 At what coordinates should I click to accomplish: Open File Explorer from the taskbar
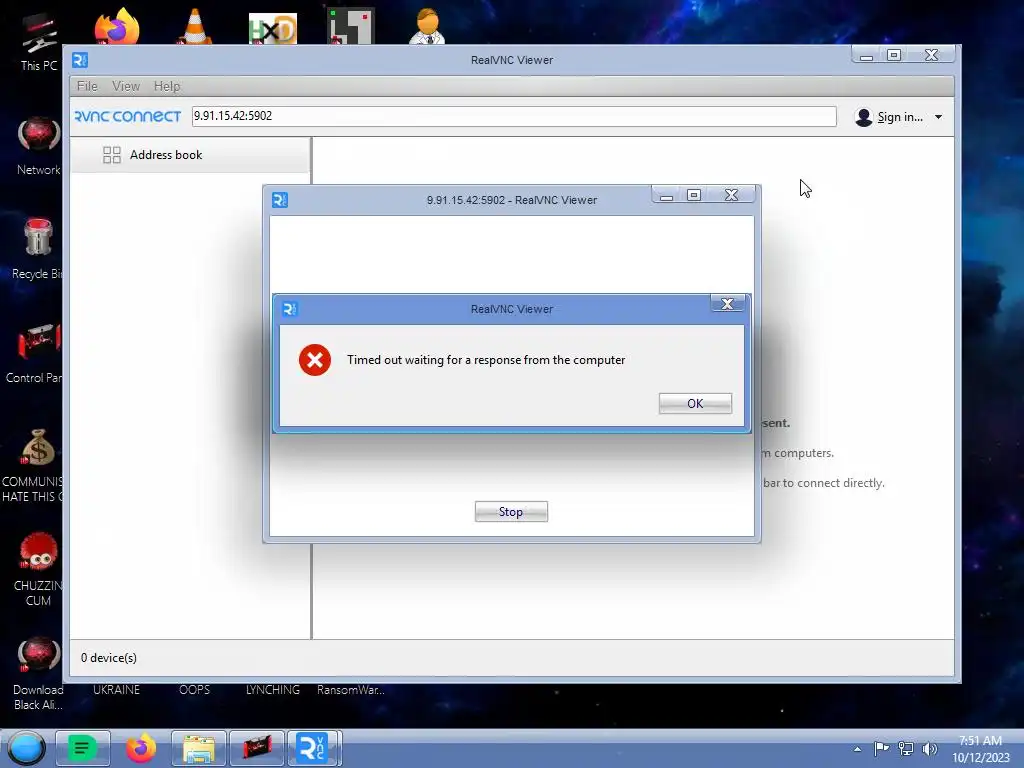[199, 748]
